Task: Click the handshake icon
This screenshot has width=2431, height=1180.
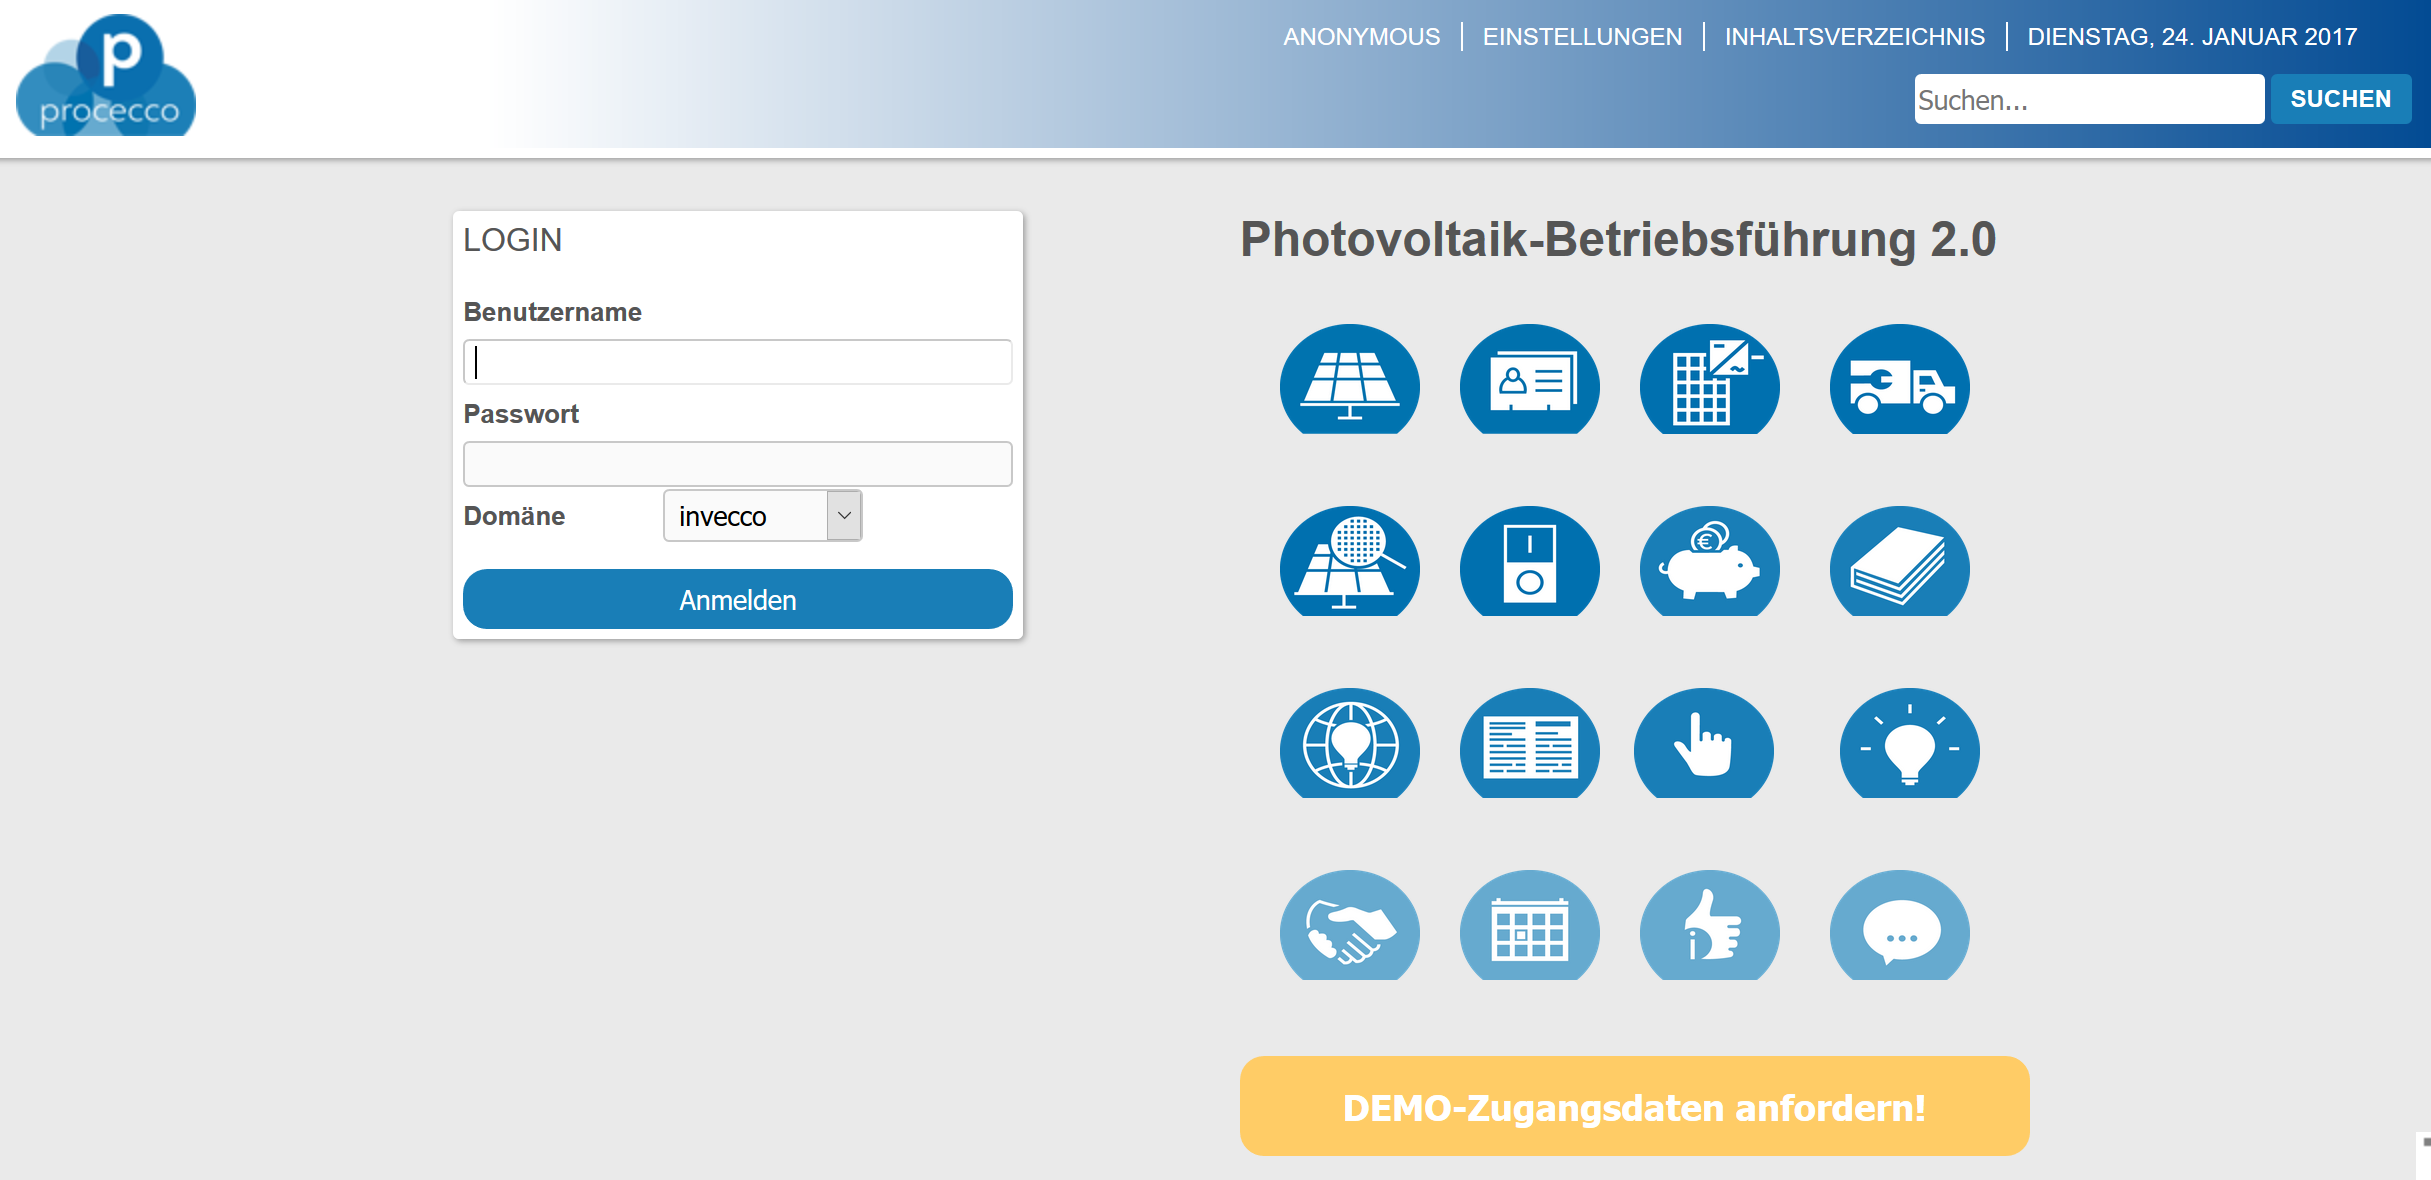Action: 1349,926
